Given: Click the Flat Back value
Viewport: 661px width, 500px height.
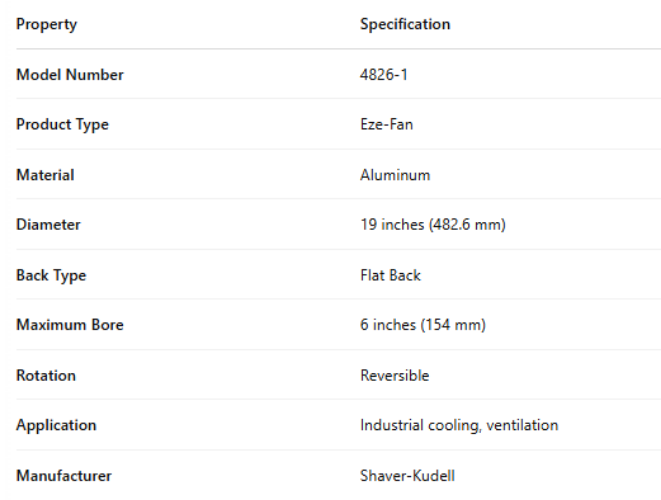Looking at the screenshot, I should 390,275.
